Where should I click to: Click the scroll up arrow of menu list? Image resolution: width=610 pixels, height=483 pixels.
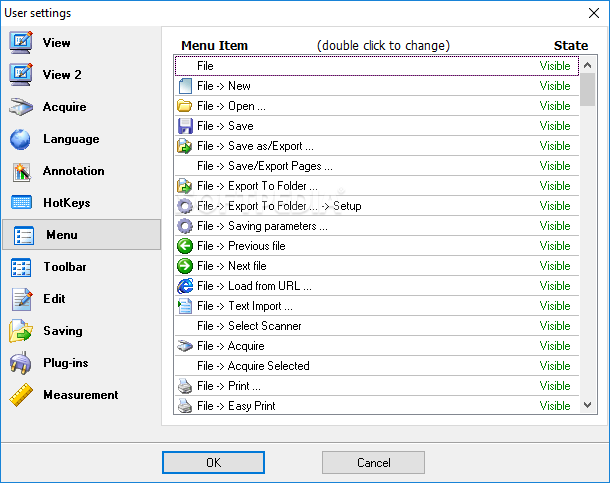point(587,65)
